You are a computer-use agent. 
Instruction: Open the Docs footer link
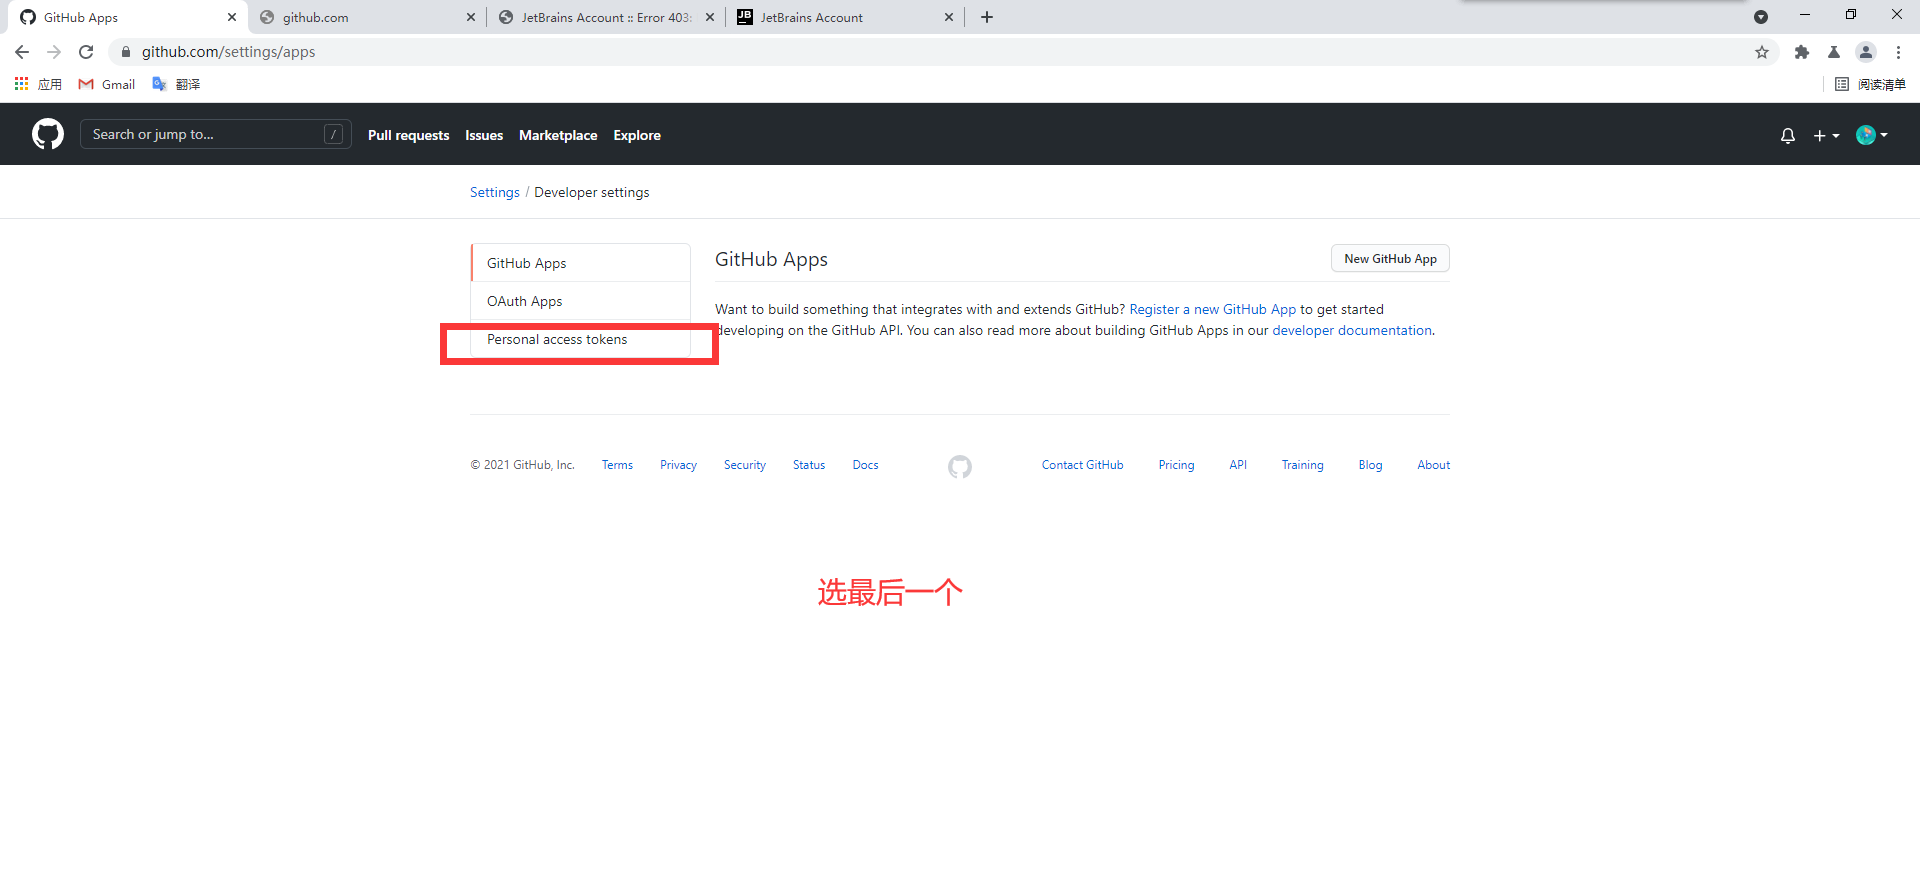865,465
